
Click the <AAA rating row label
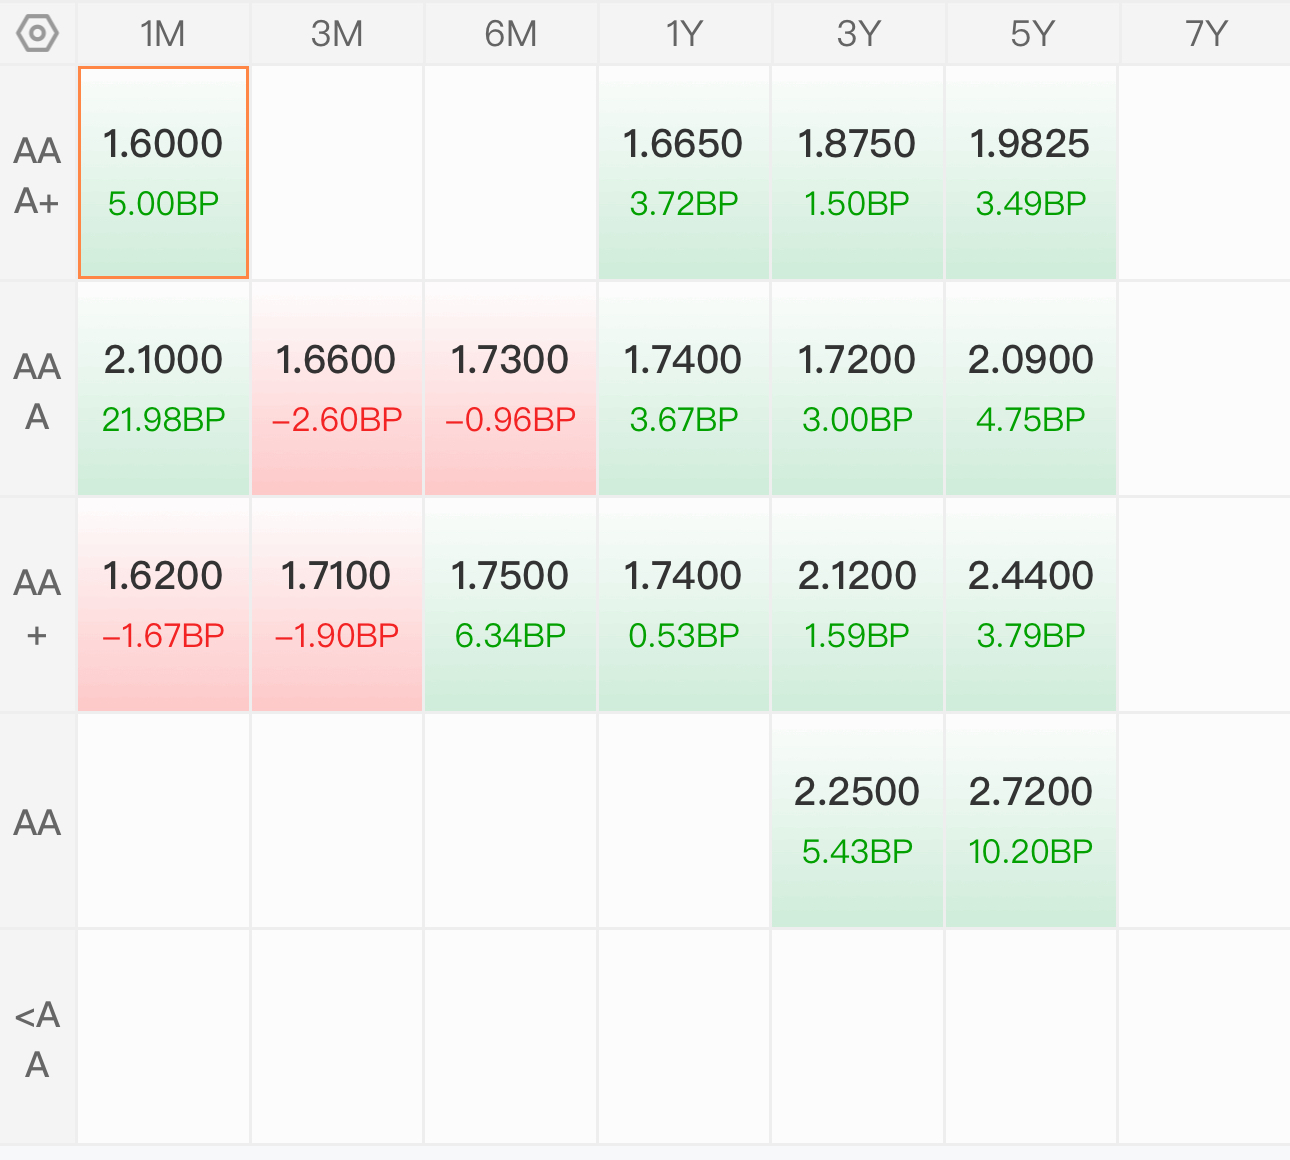38,1038
